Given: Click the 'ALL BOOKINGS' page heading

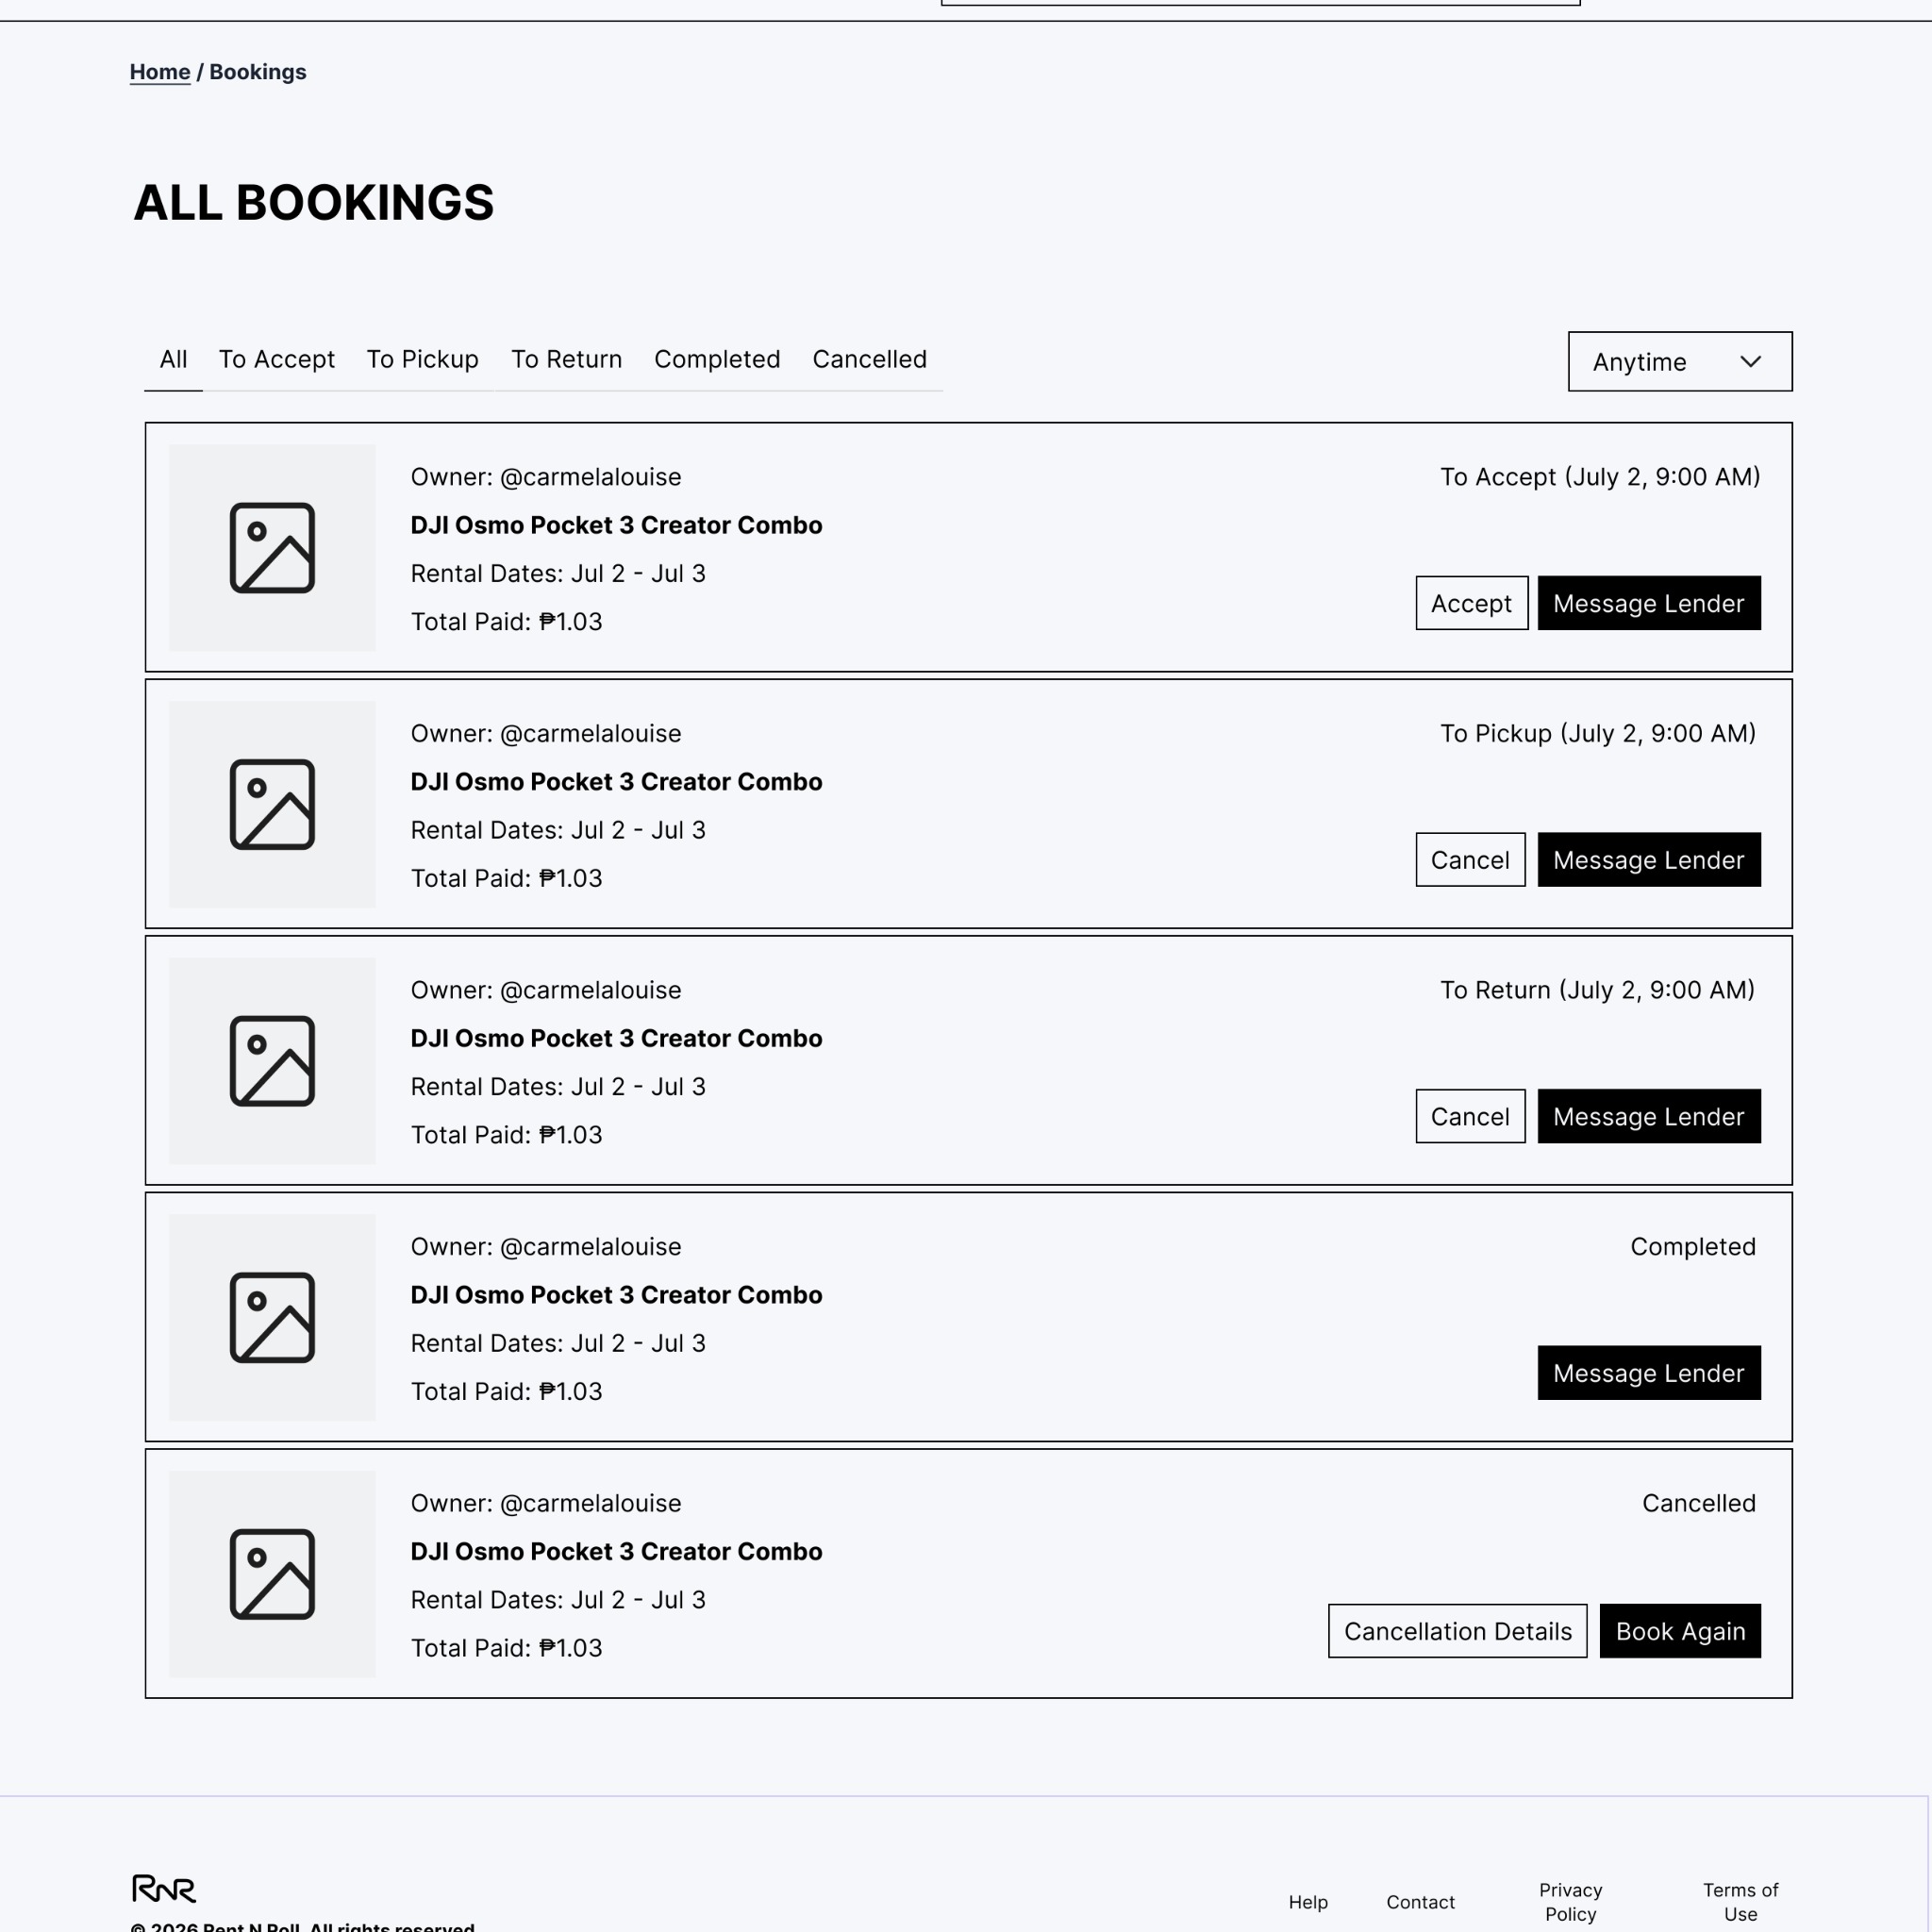Looking at the screenshot, I should click(x=314, y=203).
